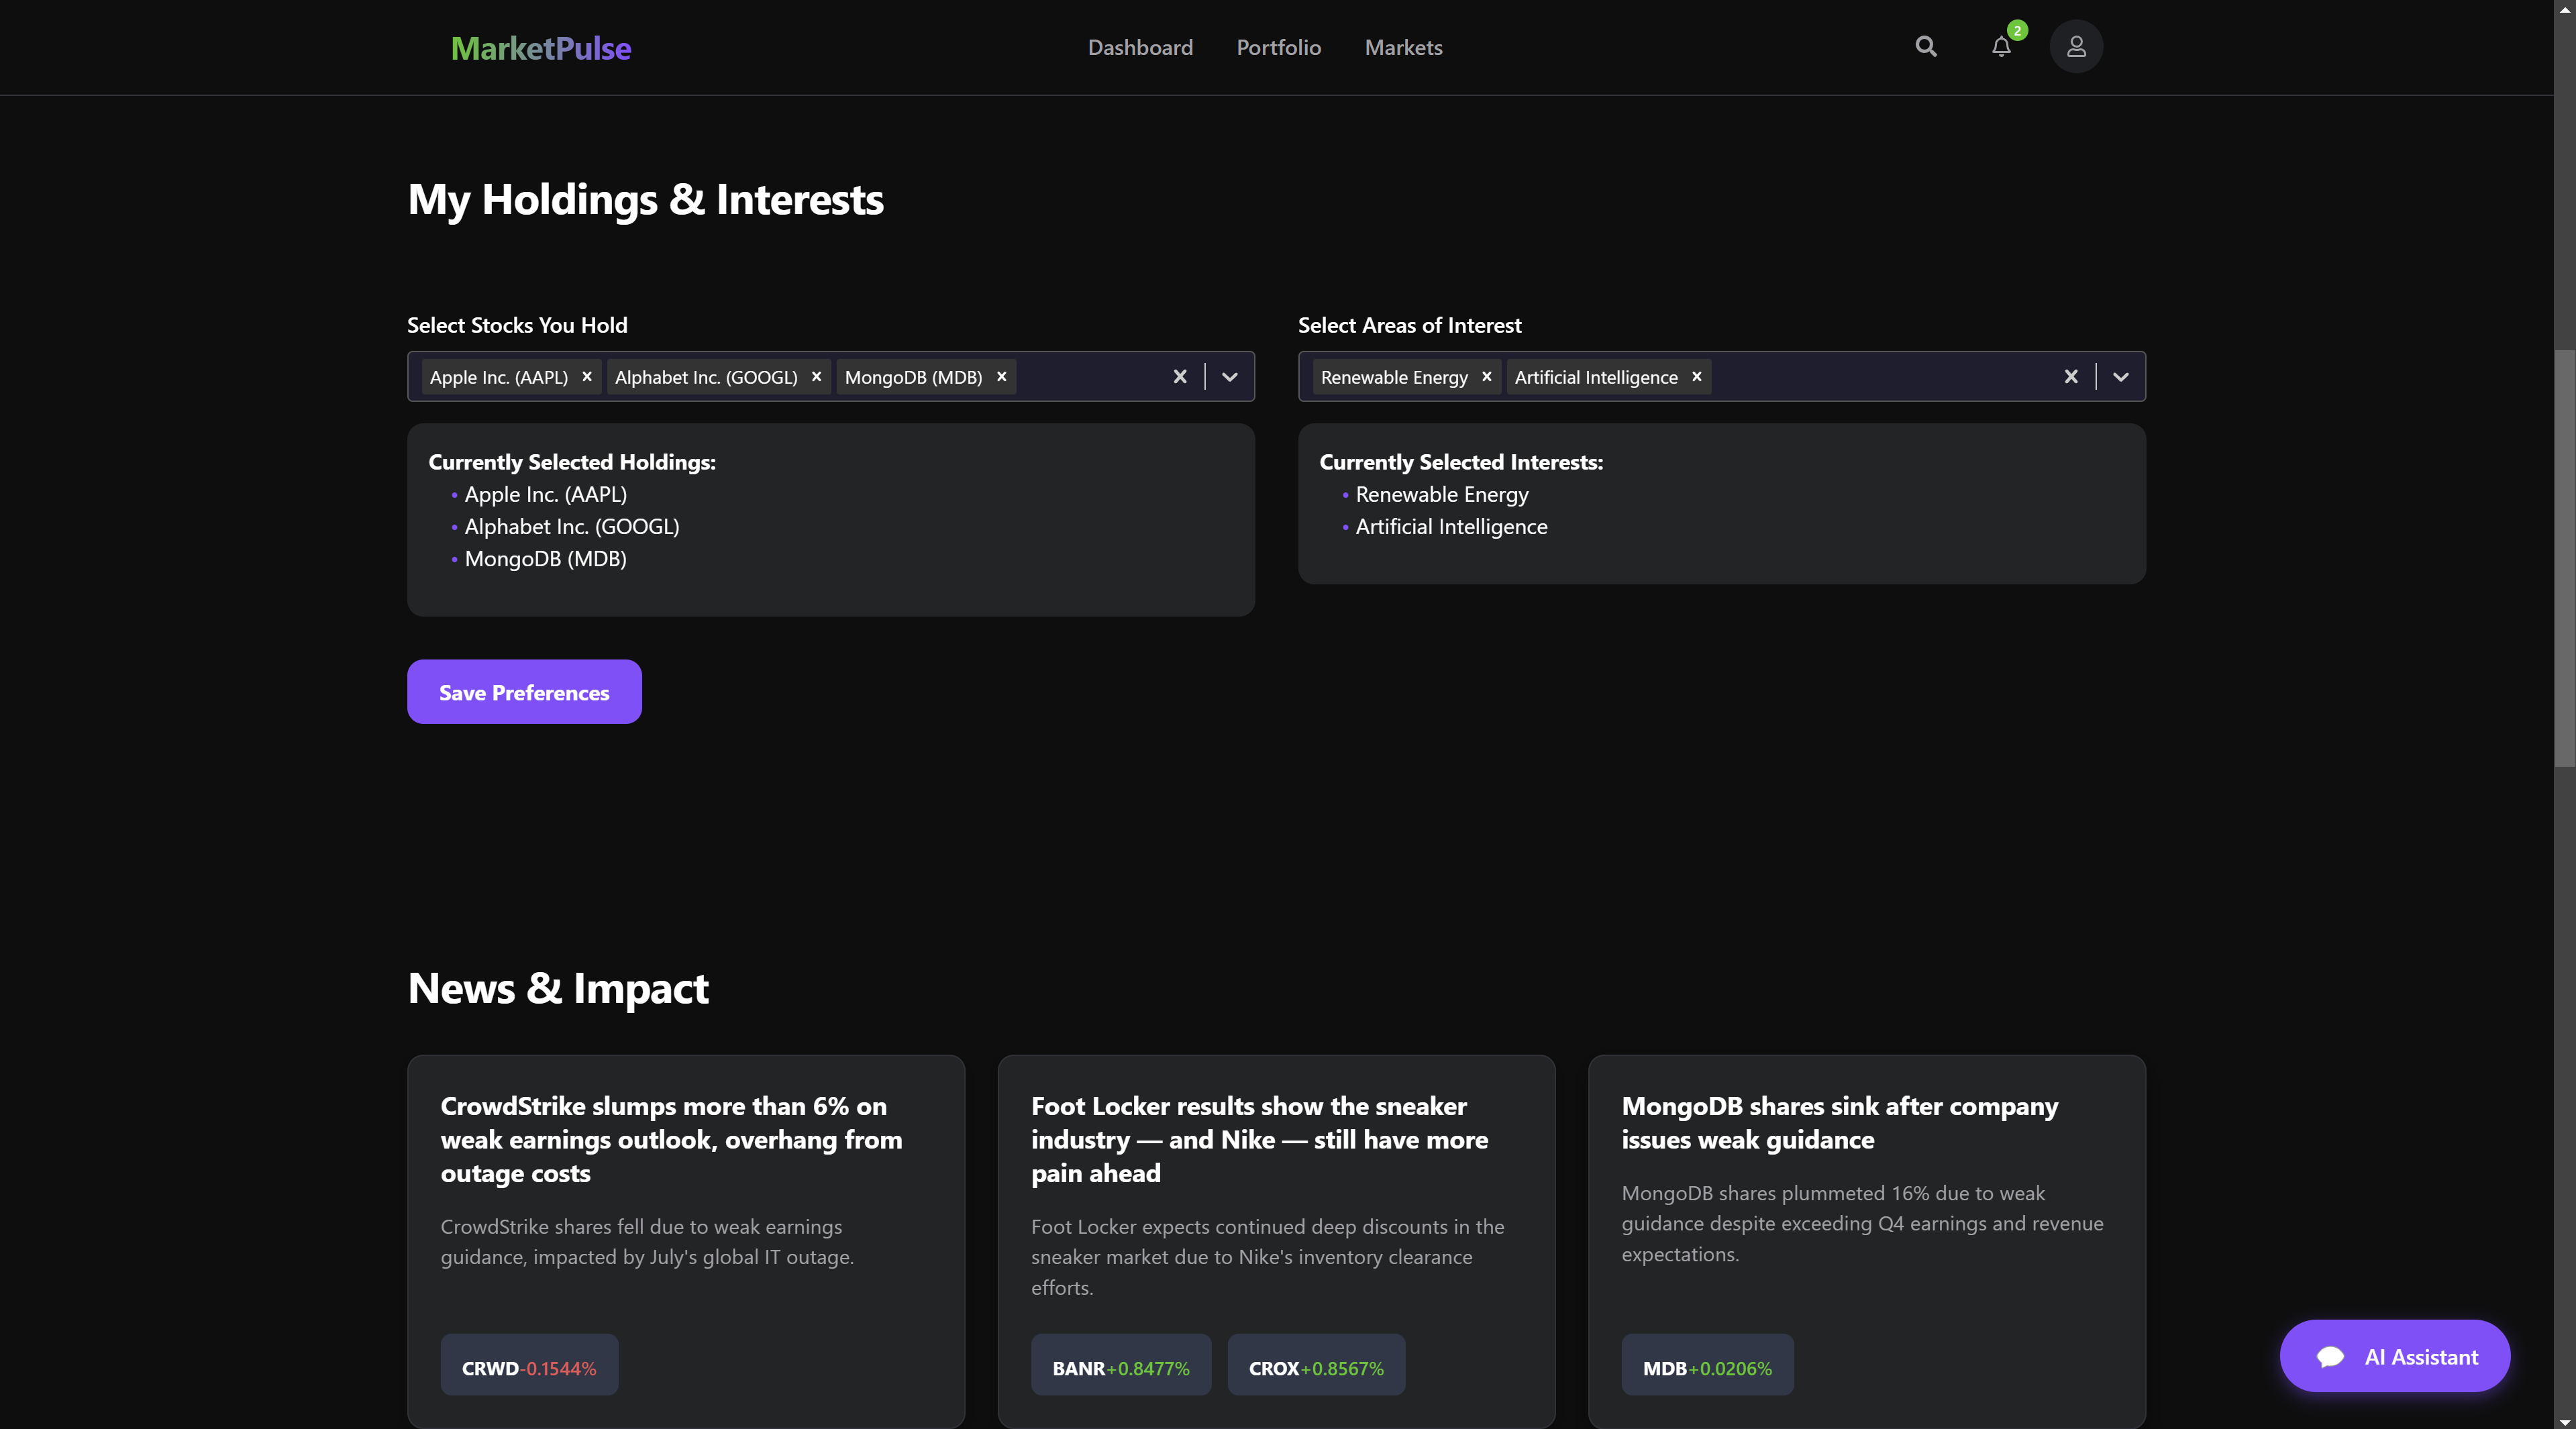The height and width of the screenshot is (1429, 2576).
Task: Switch to Markets nav item
Action: coord(1403,48)
